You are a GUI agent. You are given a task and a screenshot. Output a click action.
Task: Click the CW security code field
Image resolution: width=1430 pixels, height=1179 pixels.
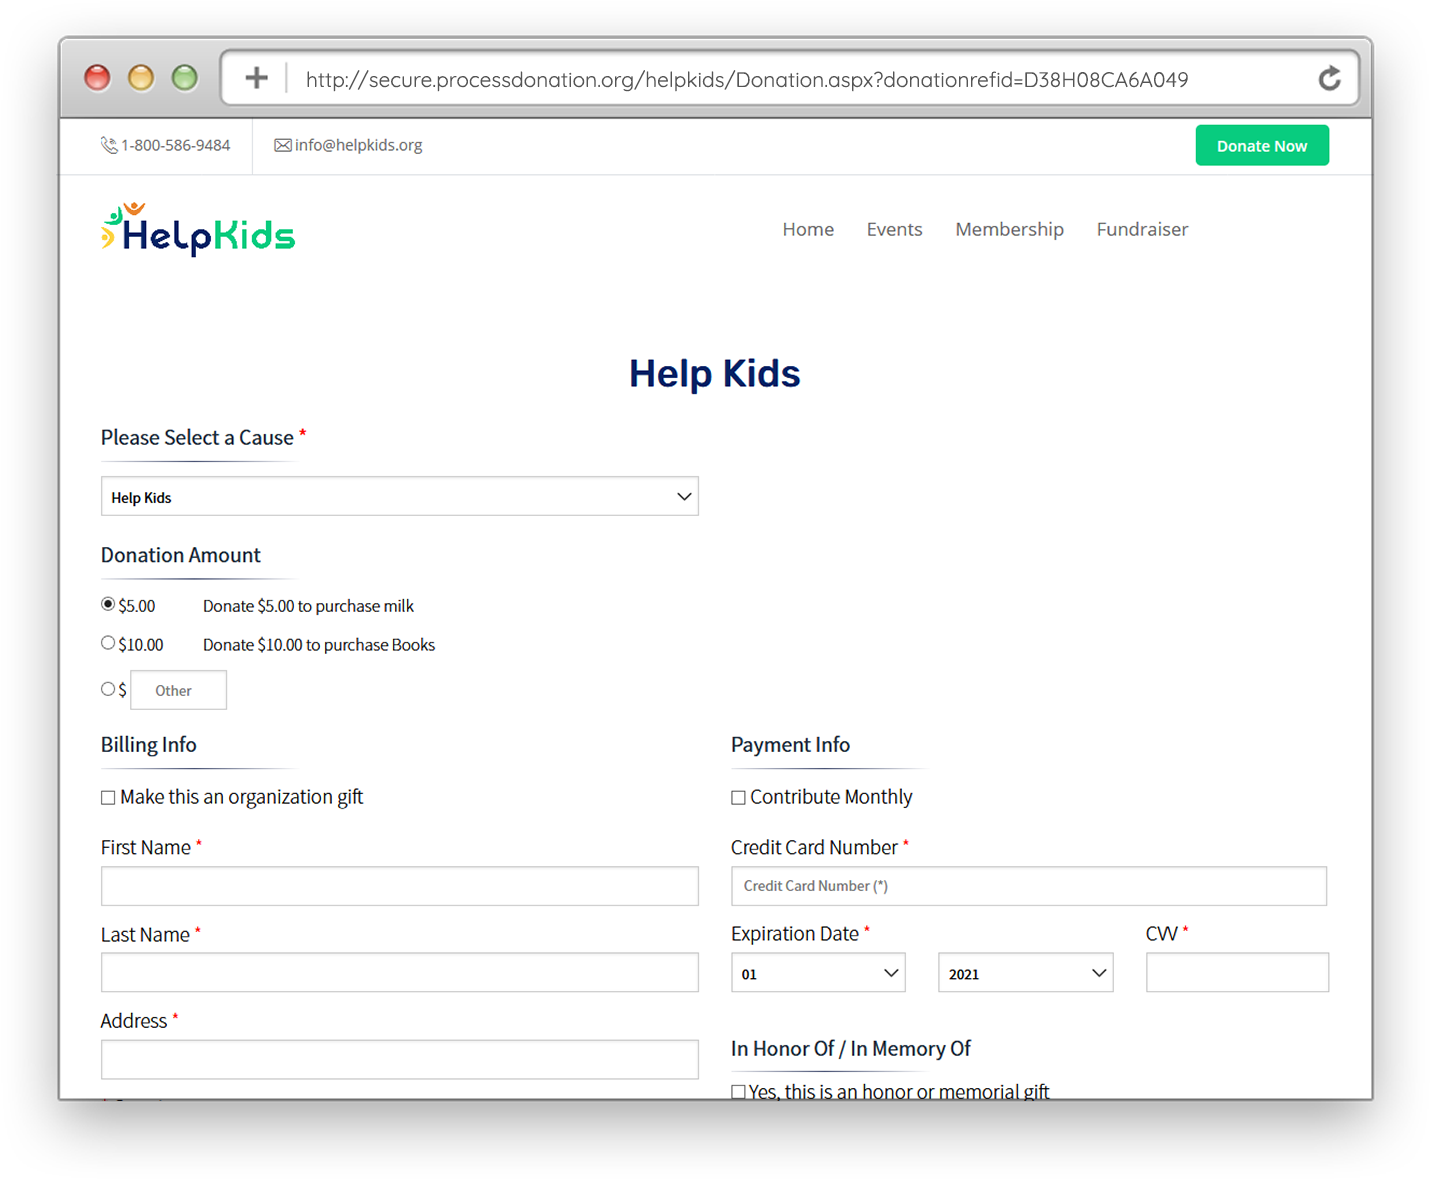pyautogui.click(x=1237, y=972)
